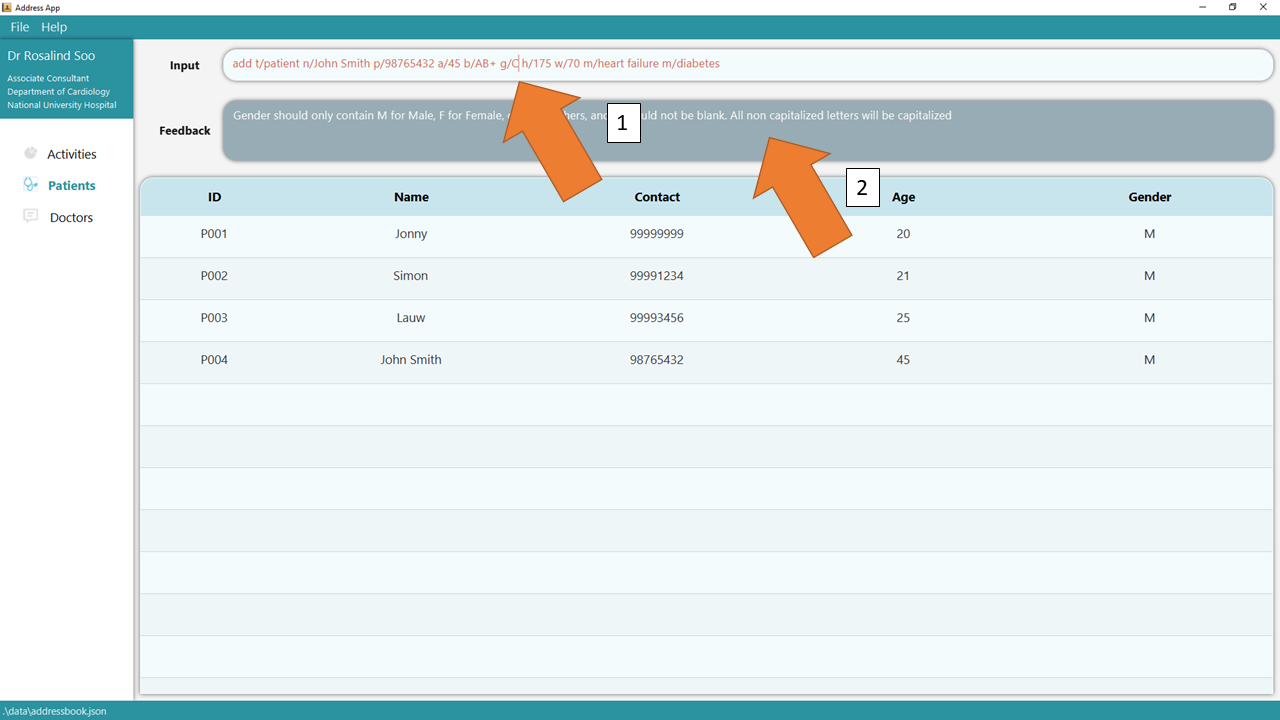The image size is (1280, 720).
Task: Select the Activities tab label
Action: pyautogui.click(x=72, y=154)
